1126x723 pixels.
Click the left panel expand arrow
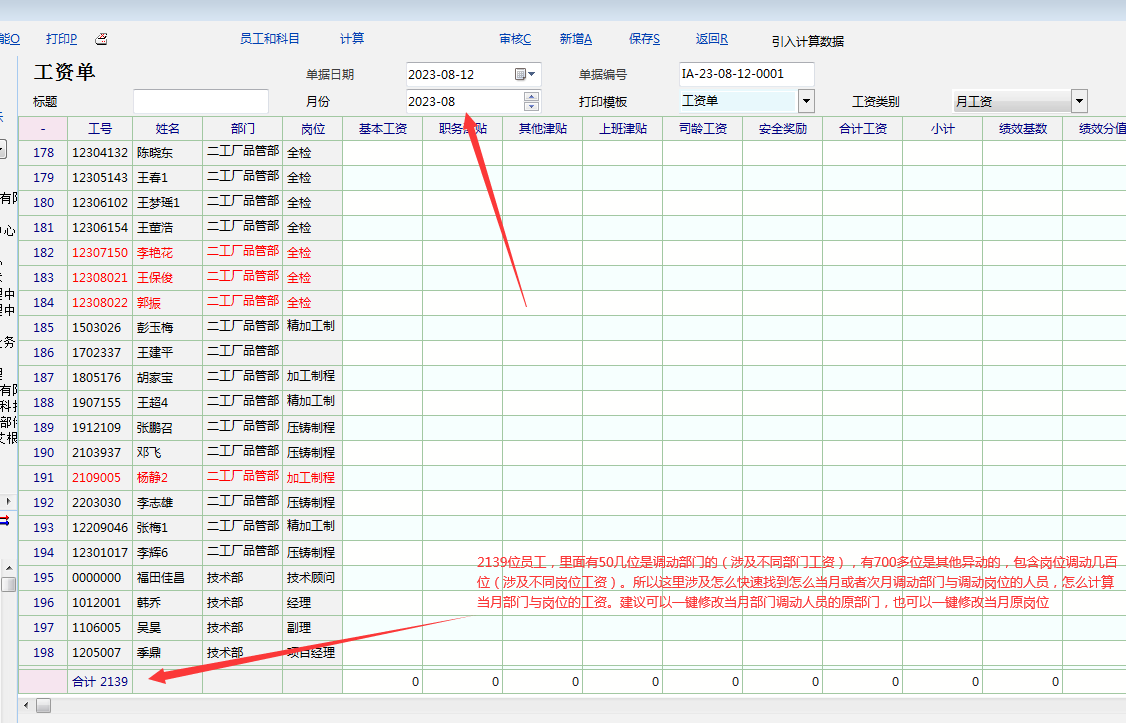[9, 500]
